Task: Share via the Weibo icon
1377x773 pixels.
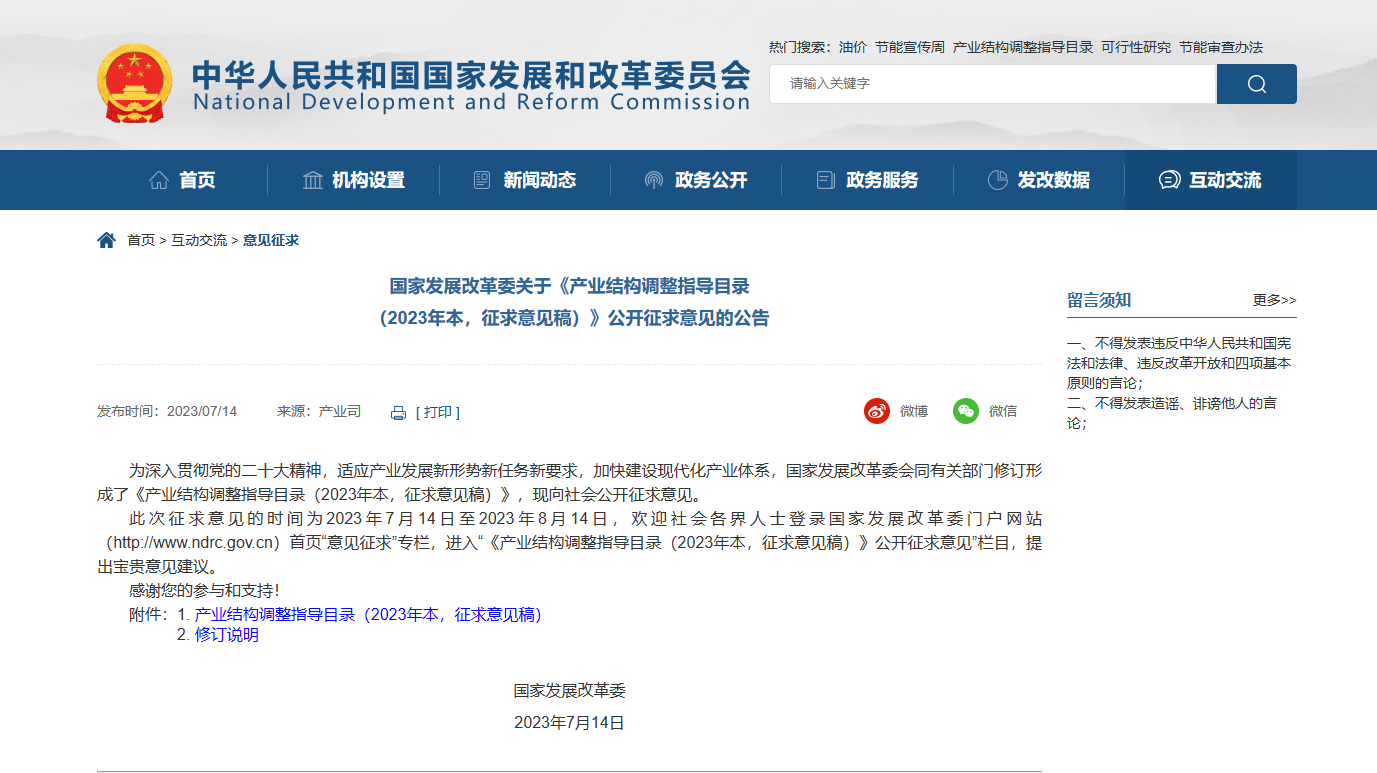Action: [x=877, y=411]
